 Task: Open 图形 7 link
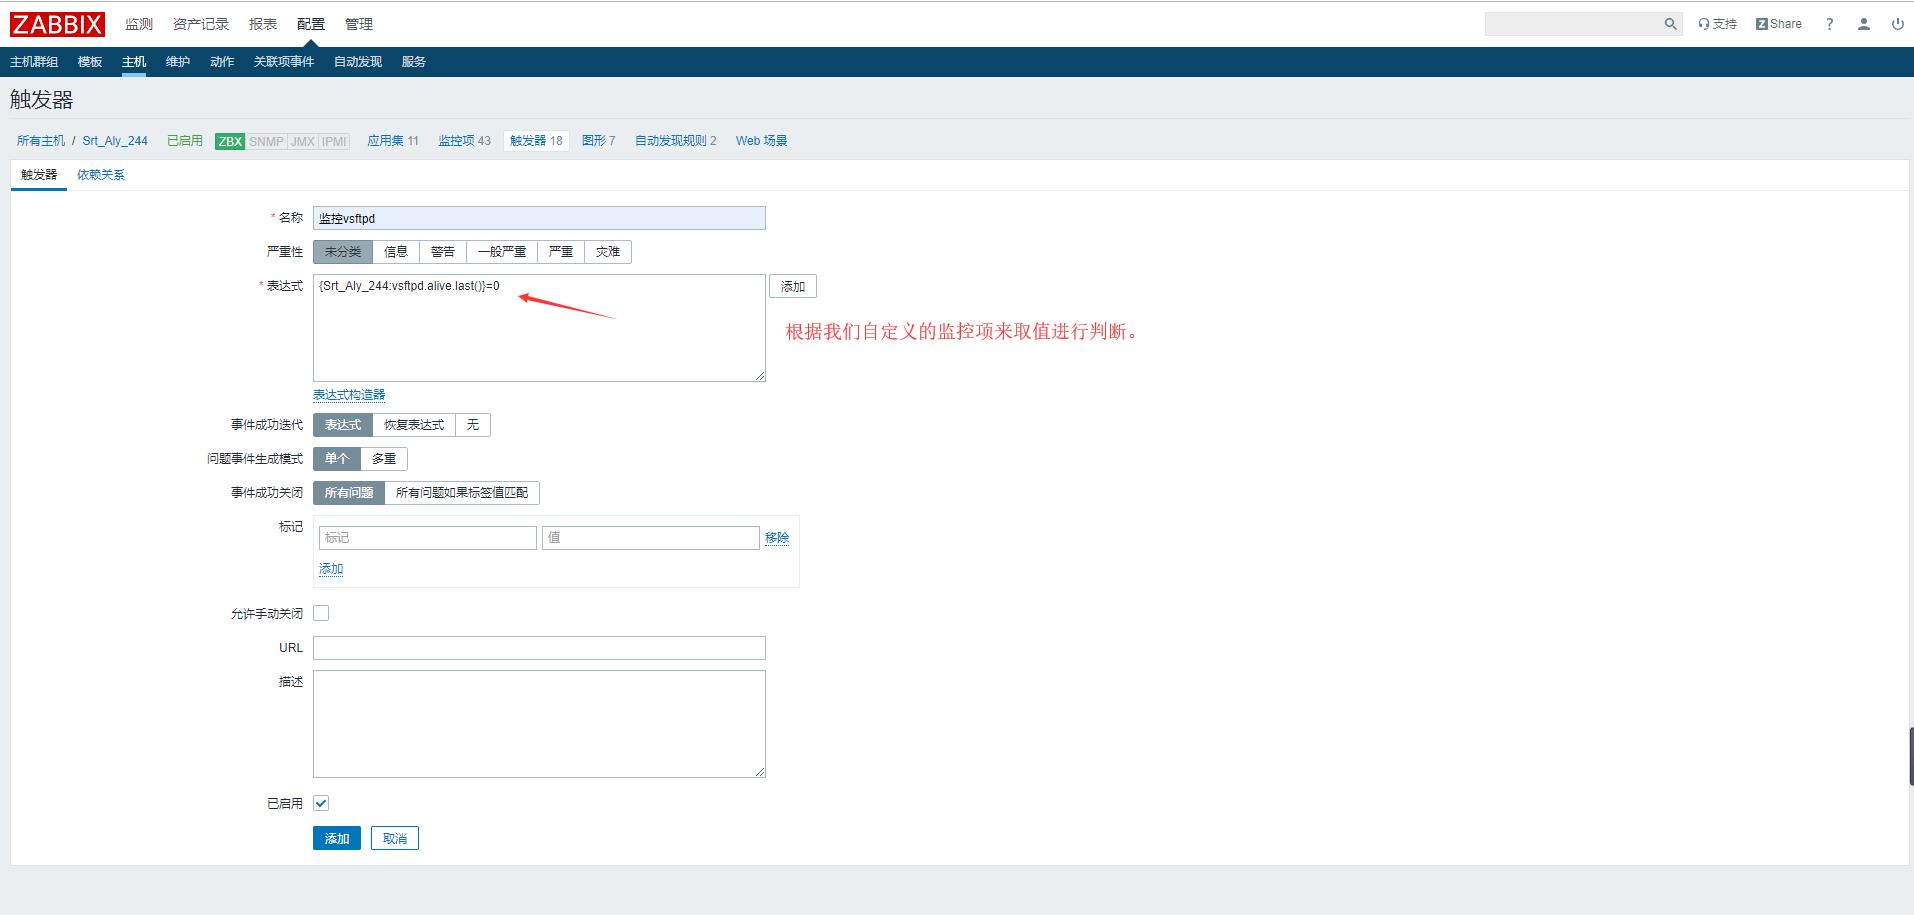(598, 141)
